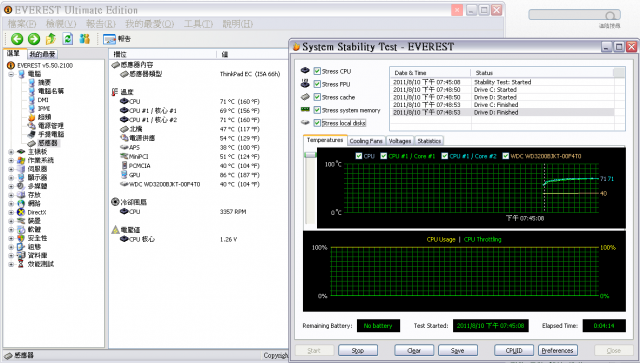640x363 pixels.
Task: Toggle the CPU graph series checkbox
Action: coord(359,156)
